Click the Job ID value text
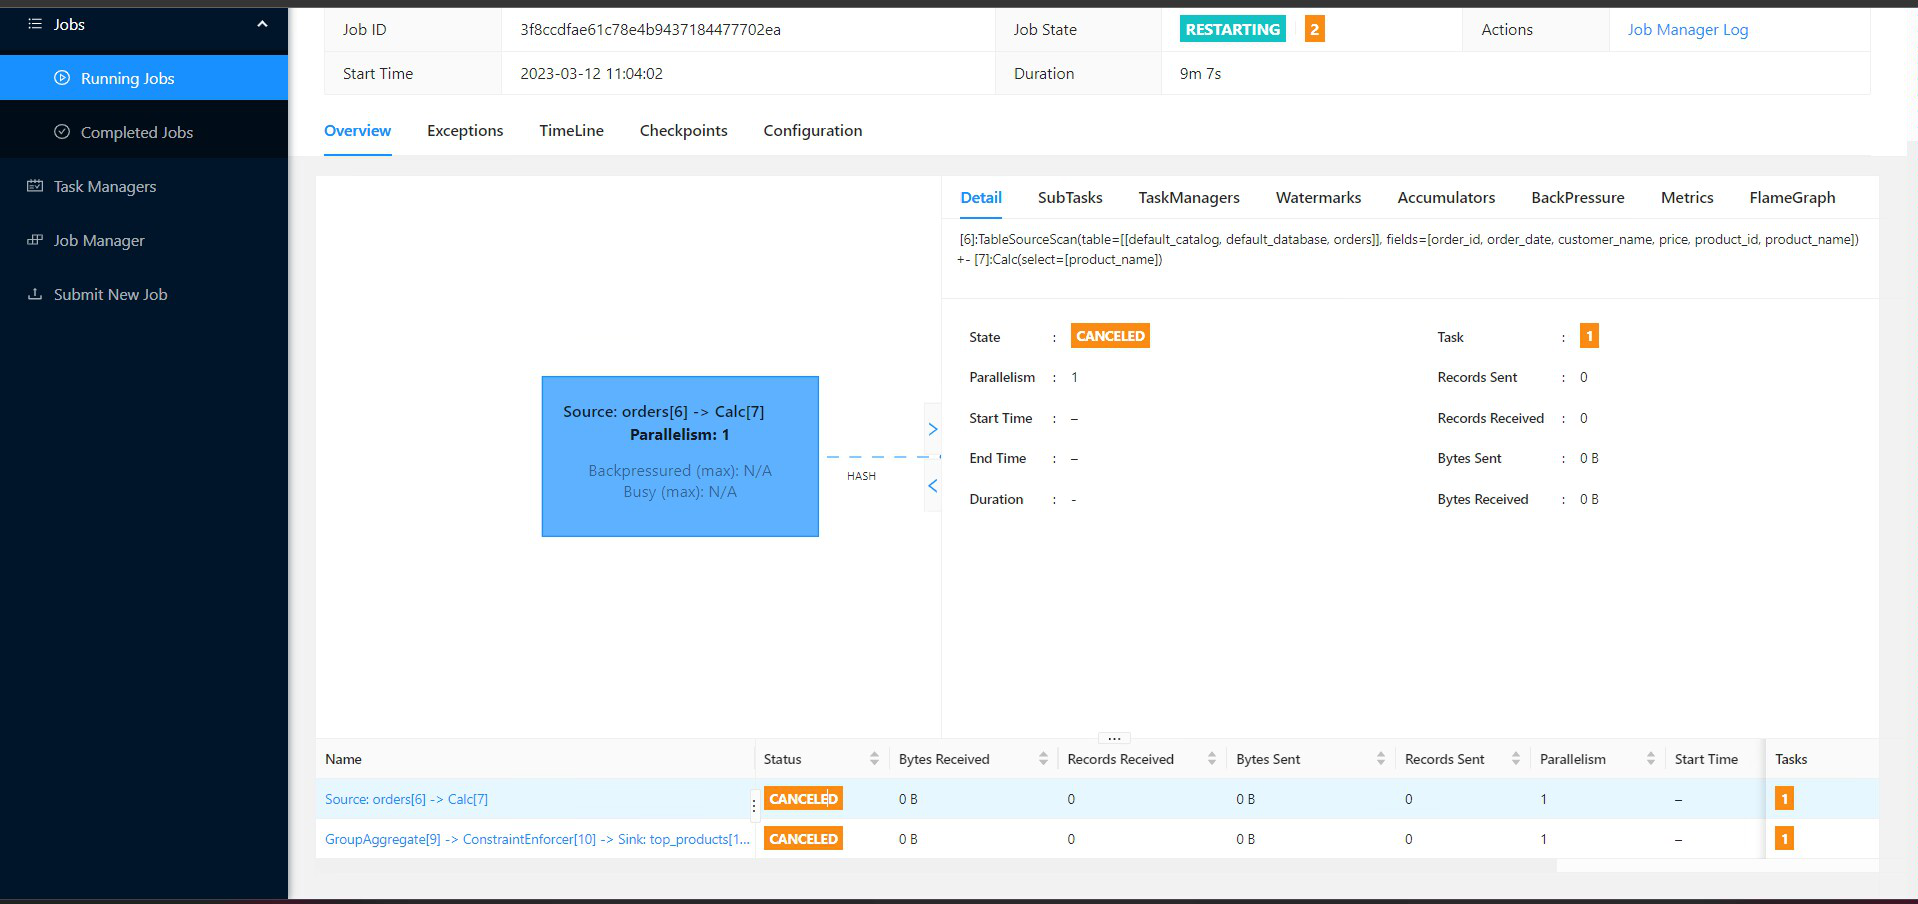Image resolution: width=1918 pixels, height=904 pixels. 650,29
